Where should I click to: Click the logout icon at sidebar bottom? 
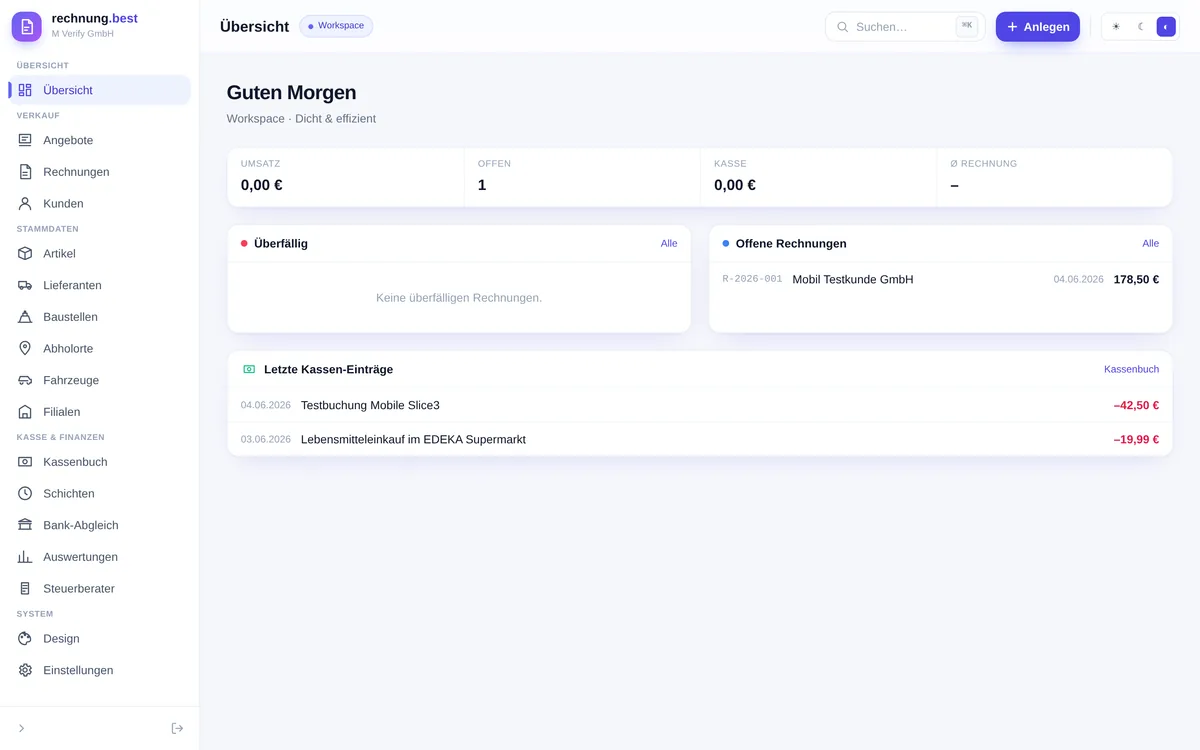coord(177,728)
